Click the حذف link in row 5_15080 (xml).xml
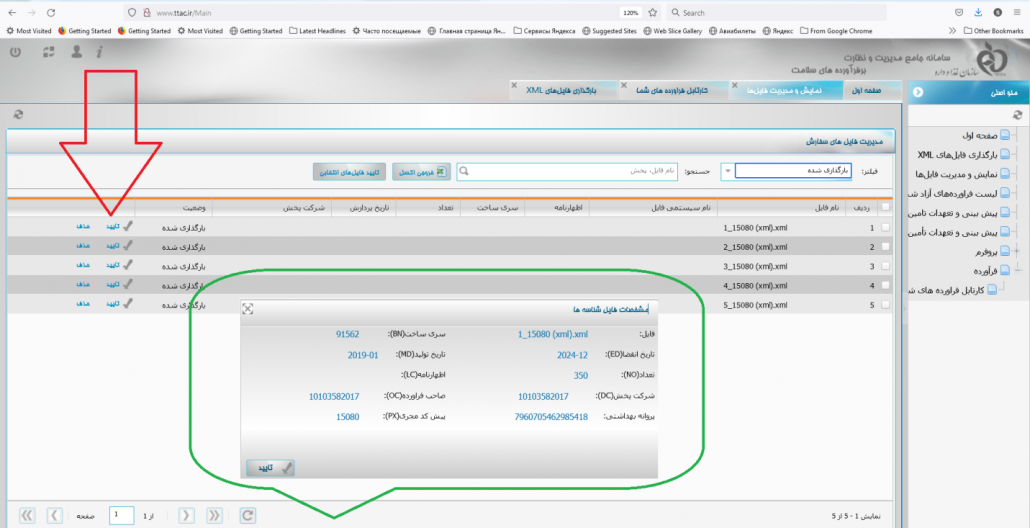The image size is (1030, 528). 82,303
